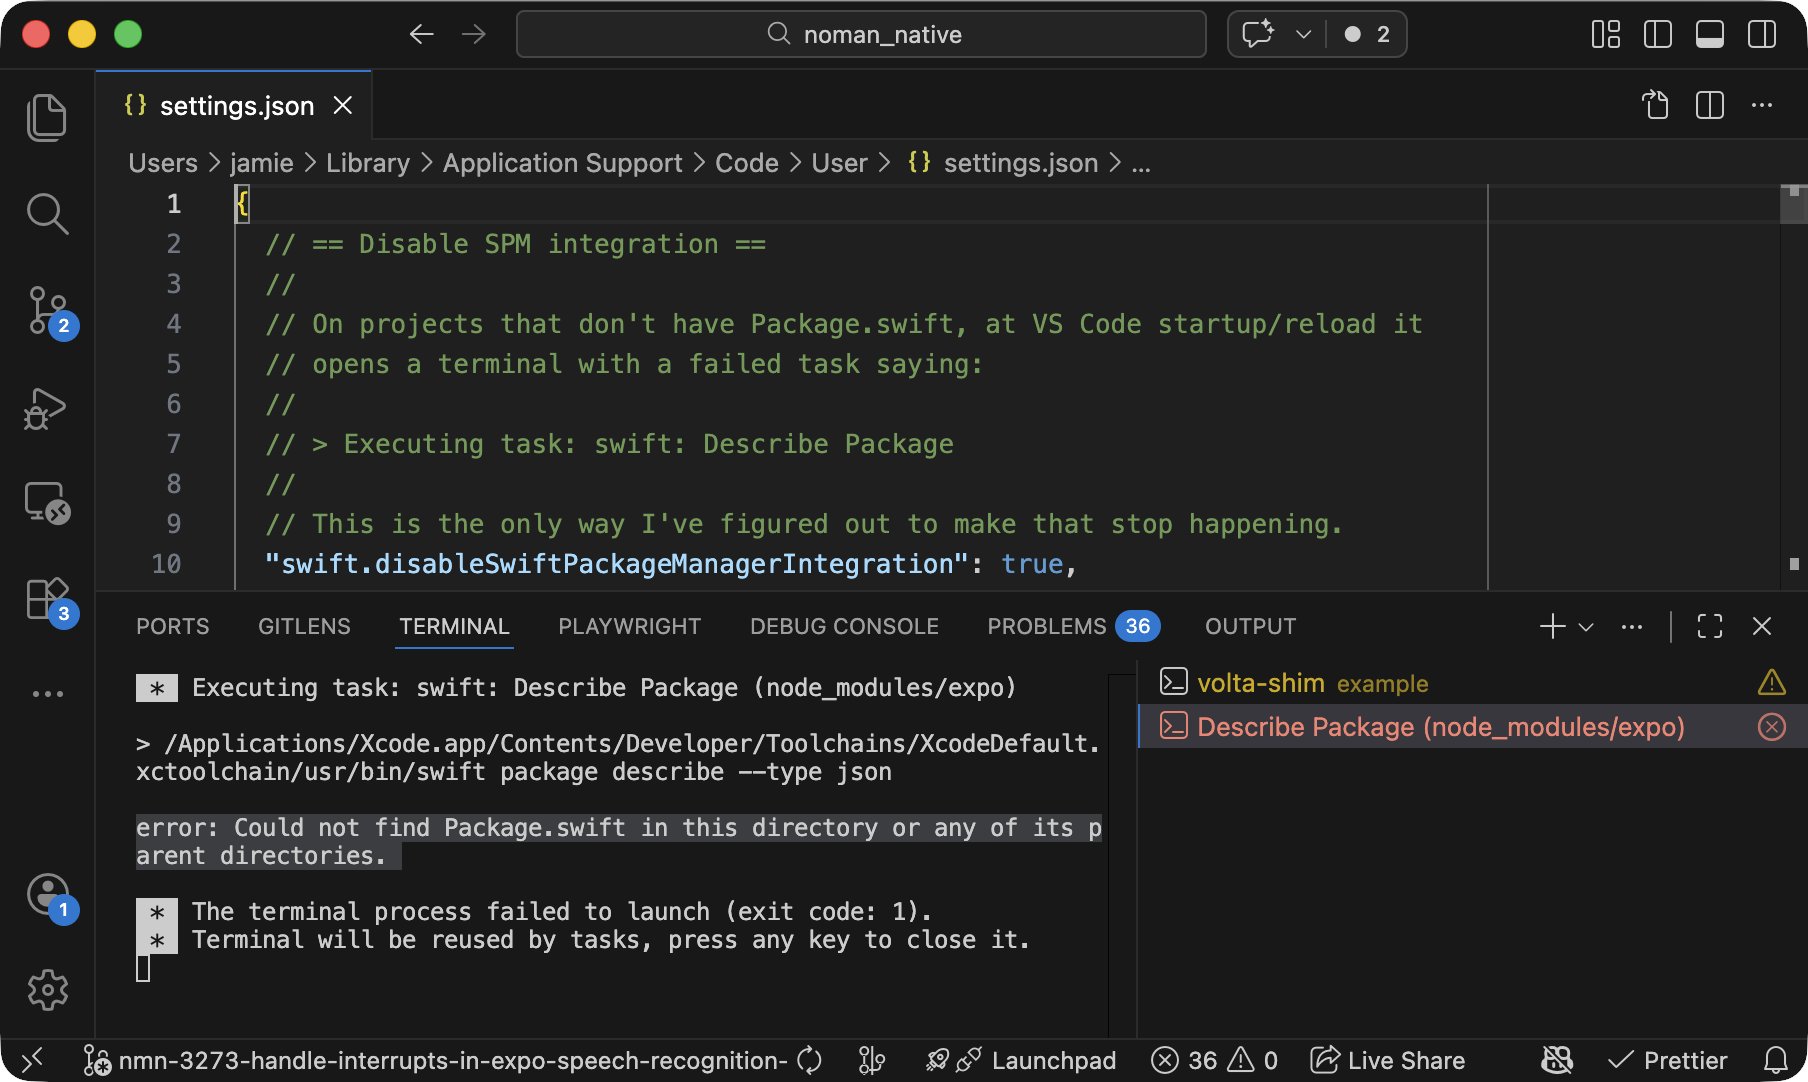Click the nmn-3273 git branch in status bar

[435, 1060]
